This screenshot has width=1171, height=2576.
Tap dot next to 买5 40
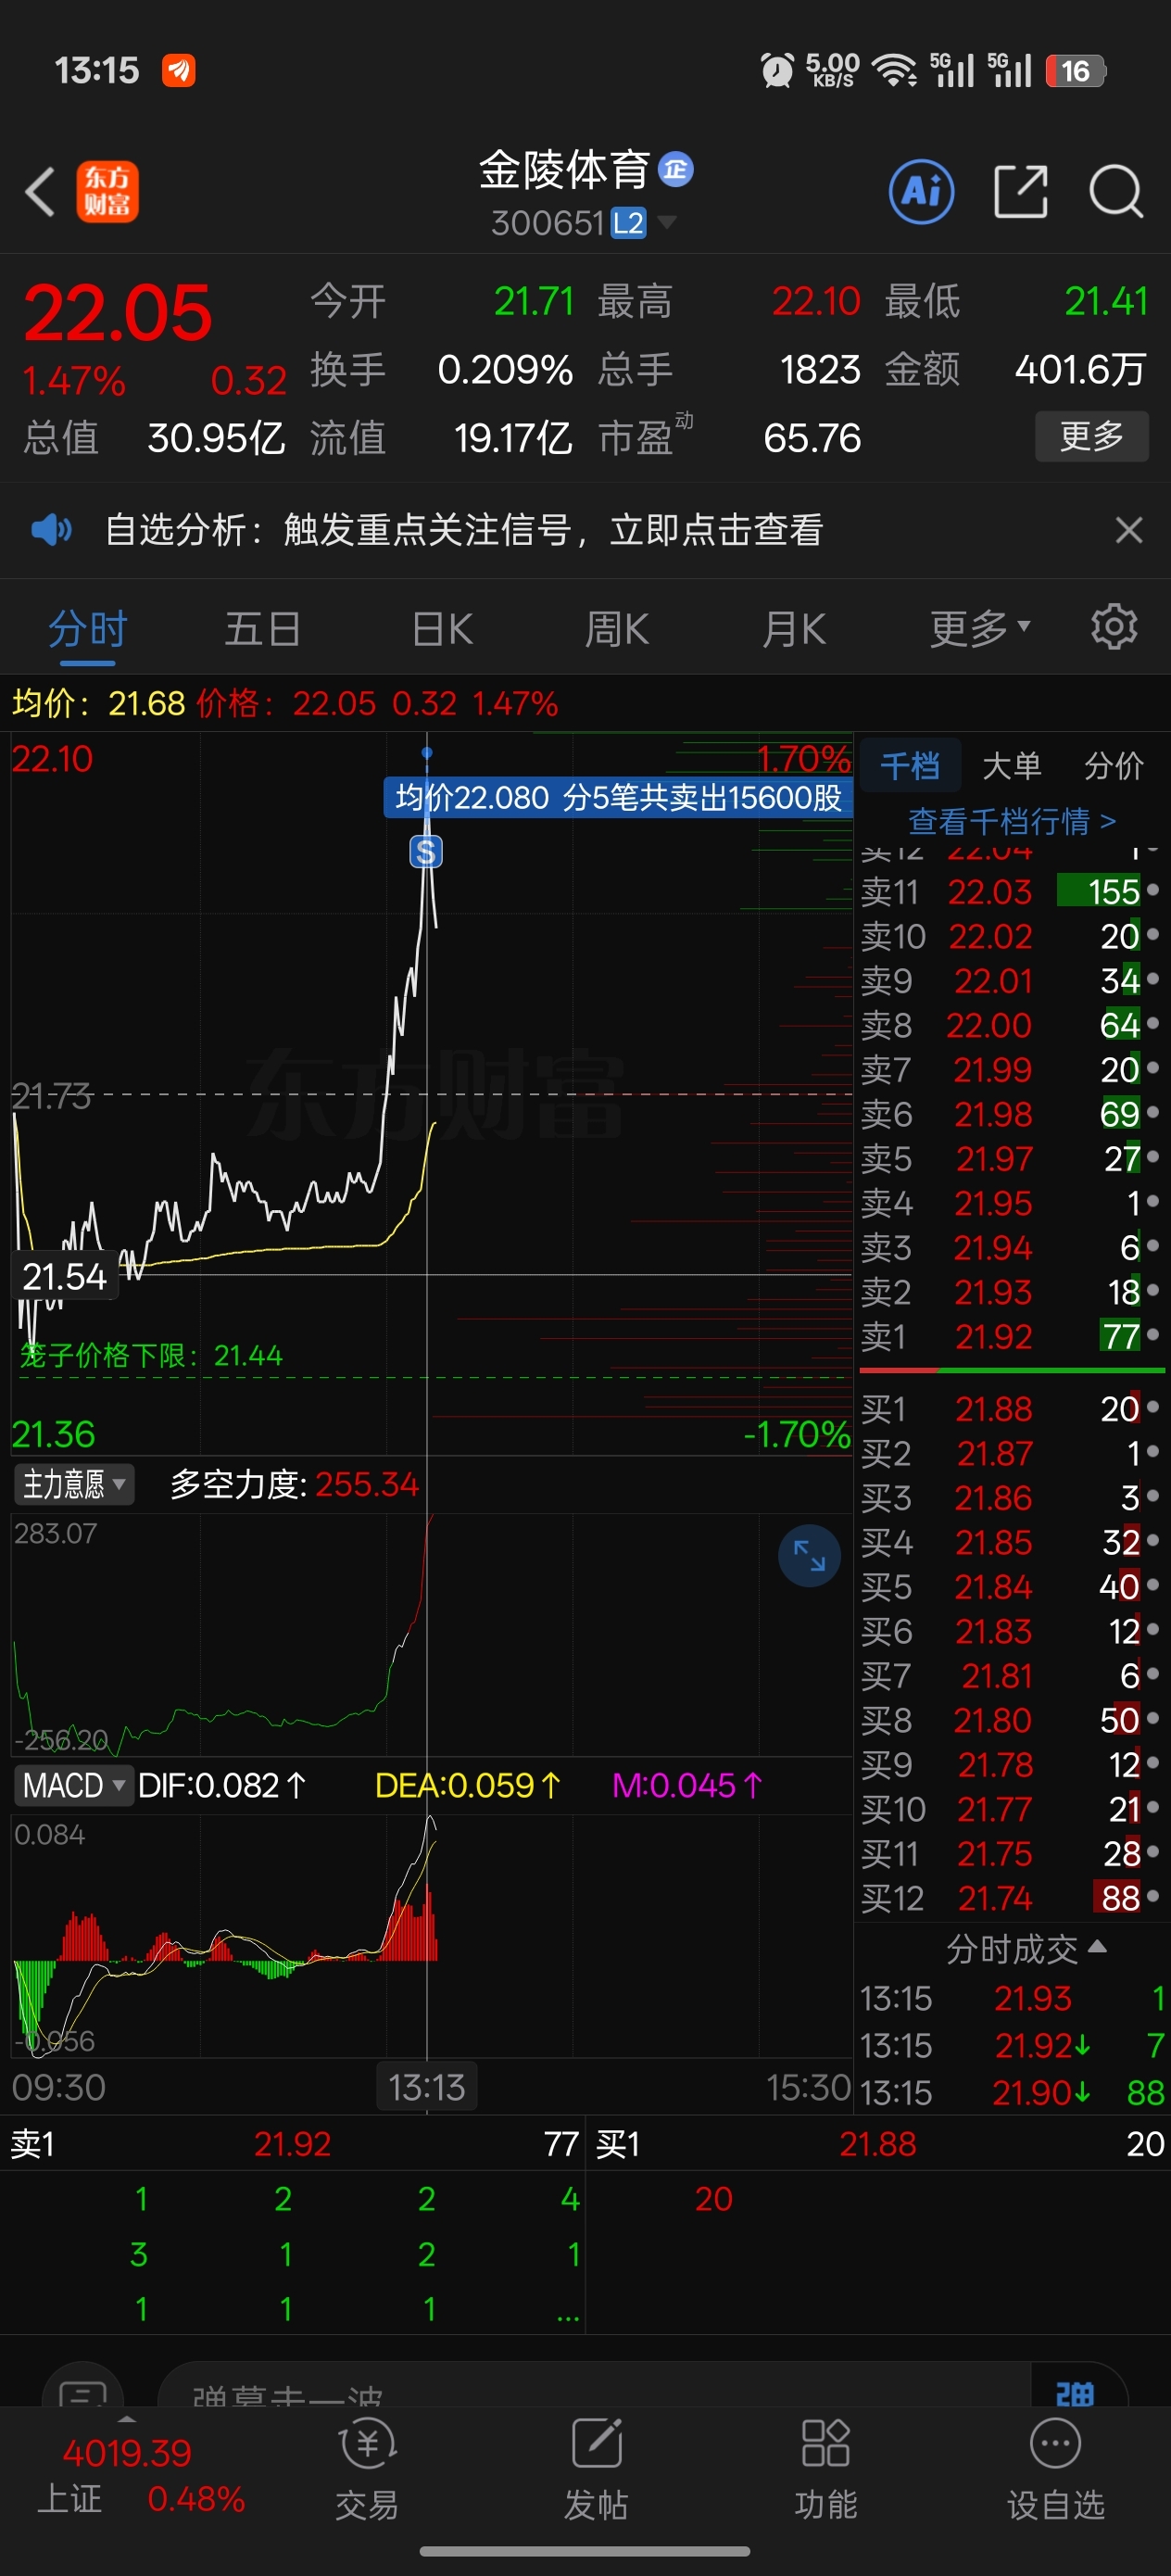[1153, 1585]
